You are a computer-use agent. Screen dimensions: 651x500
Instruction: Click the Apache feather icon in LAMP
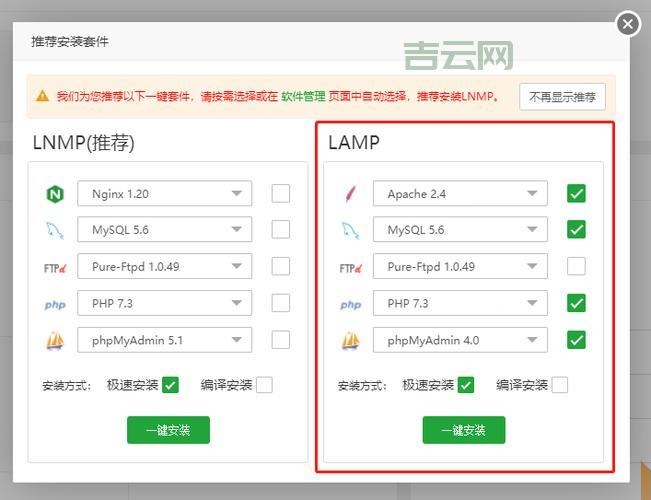click(x=350, y=194)
